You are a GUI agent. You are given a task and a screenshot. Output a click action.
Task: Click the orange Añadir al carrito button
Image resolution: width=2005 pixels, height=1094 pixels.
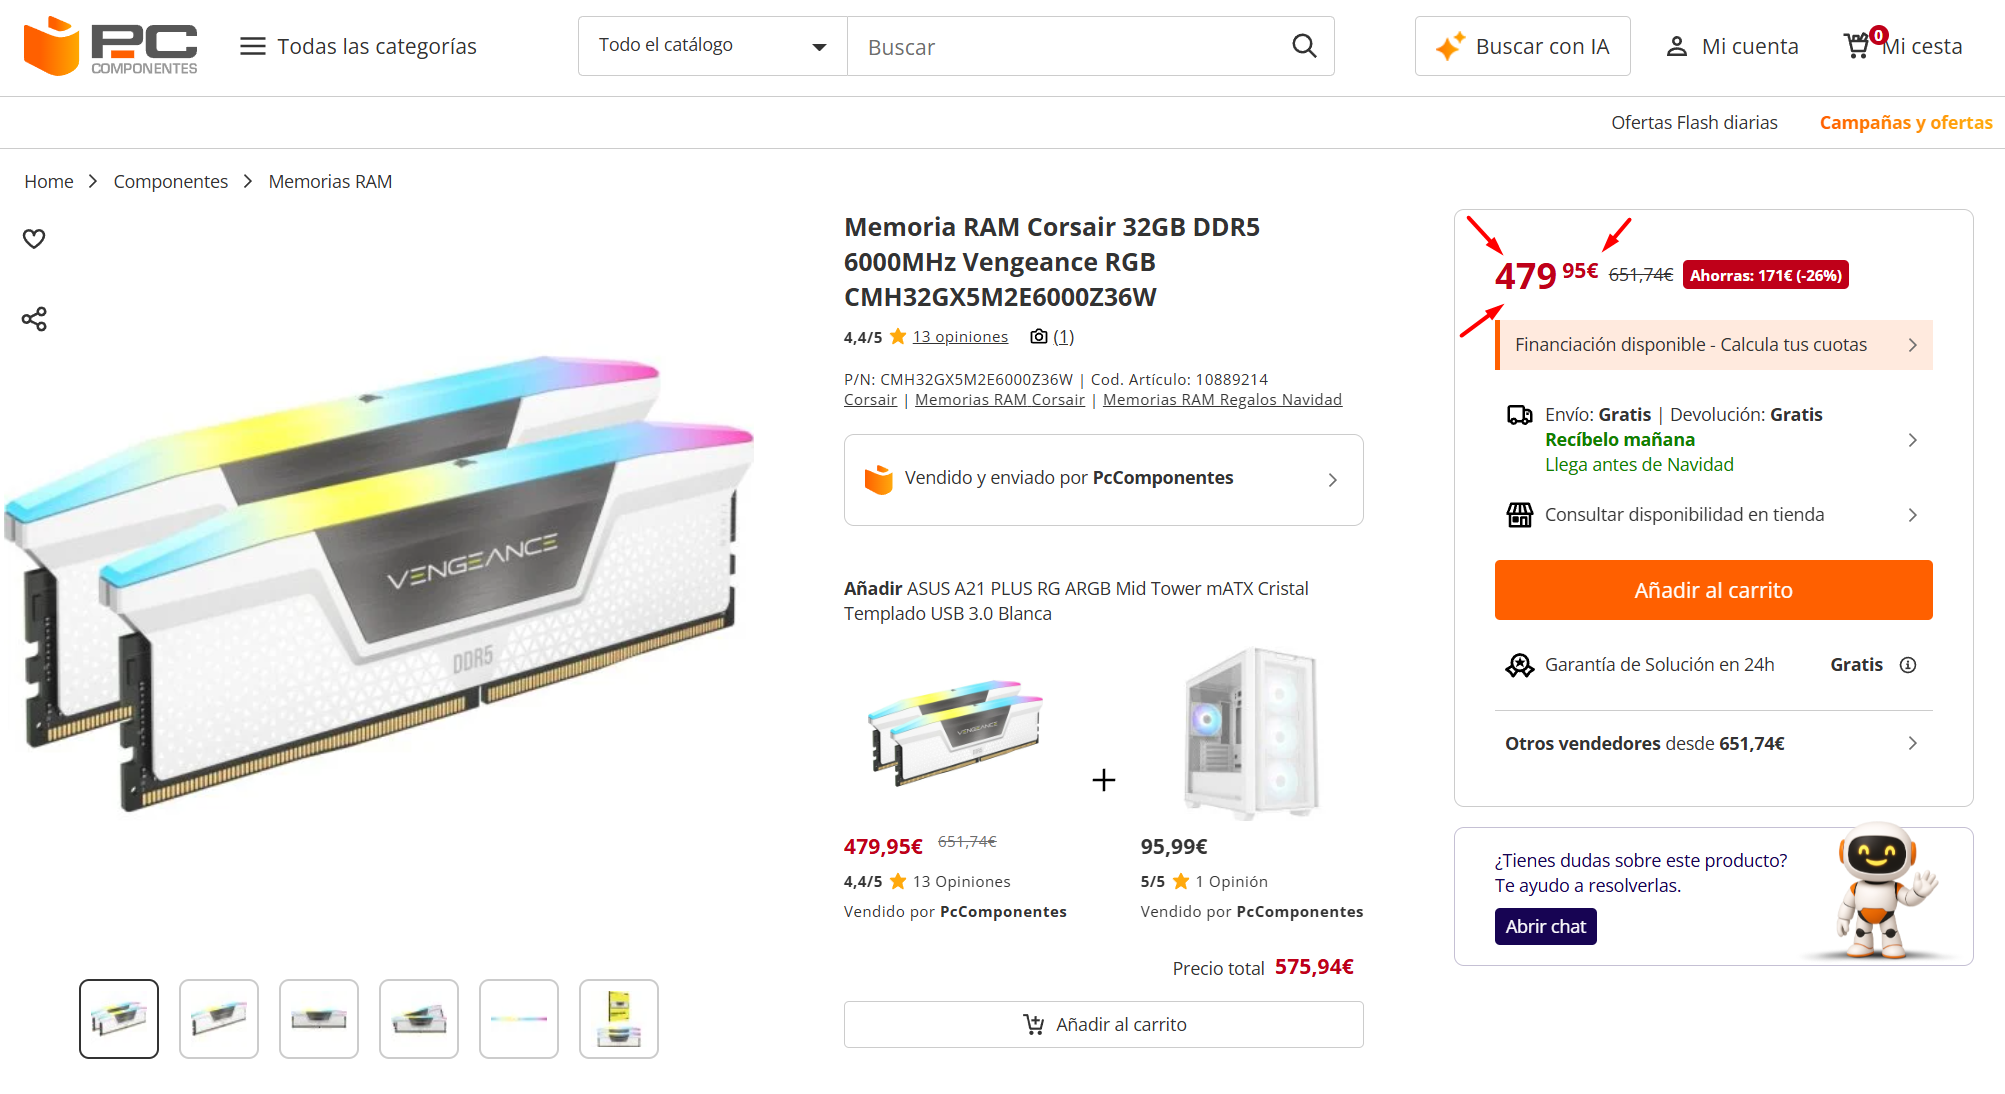coord(1714,590)
